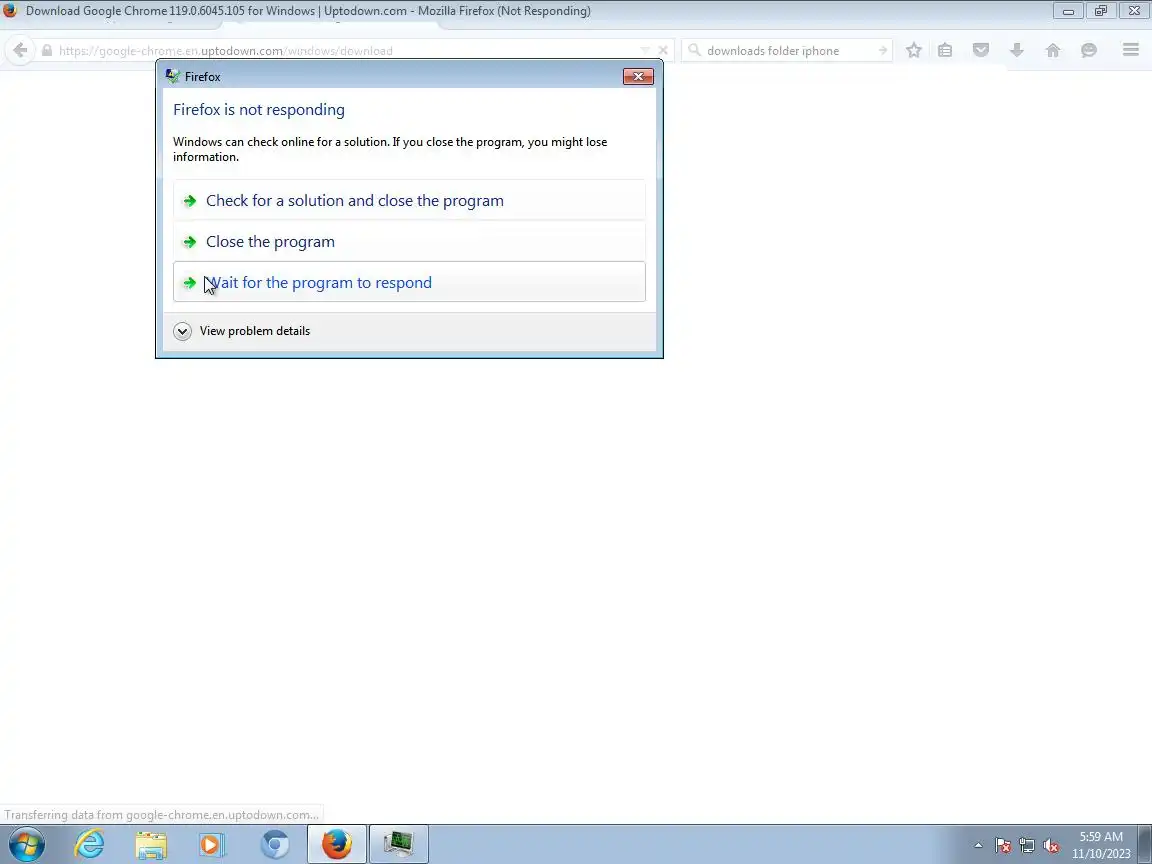
Task: Open Action Center flag icon
Action: click(1003, 846)
